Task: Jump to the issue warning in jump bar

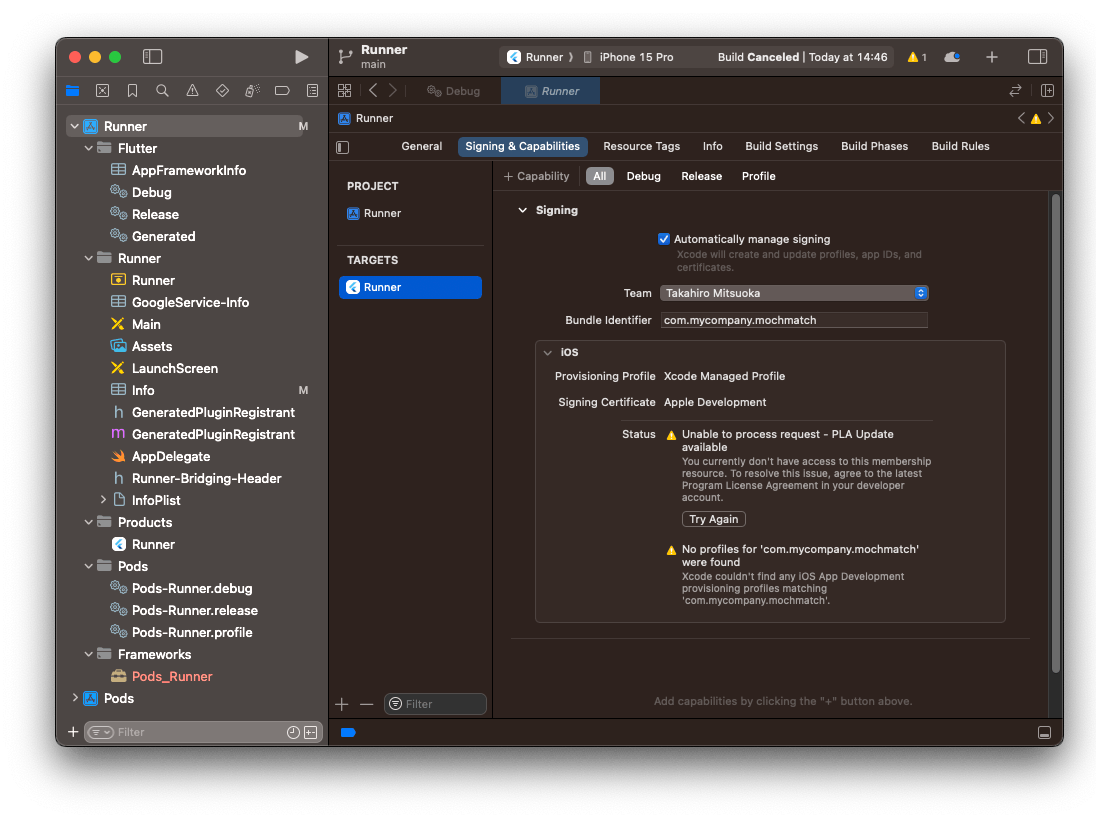Action: (x=1036, y=118)
